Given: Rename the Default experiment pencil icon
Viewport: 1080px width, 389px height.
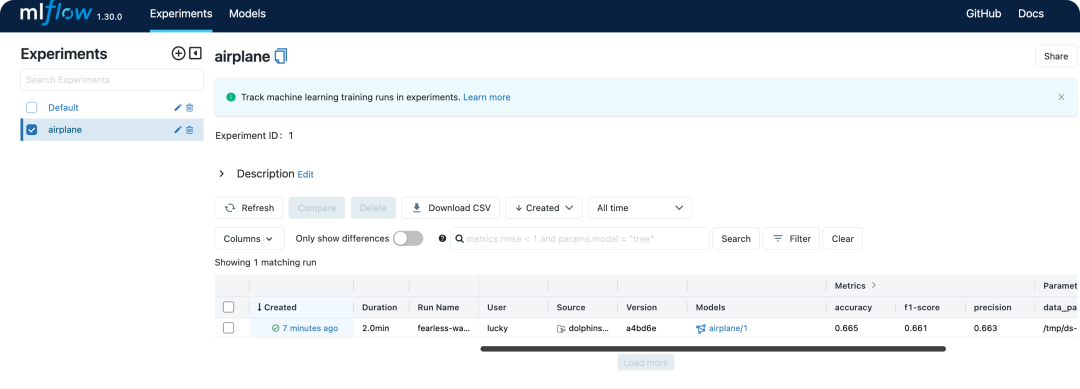Looking at the screenshot, I should (178, 108).
